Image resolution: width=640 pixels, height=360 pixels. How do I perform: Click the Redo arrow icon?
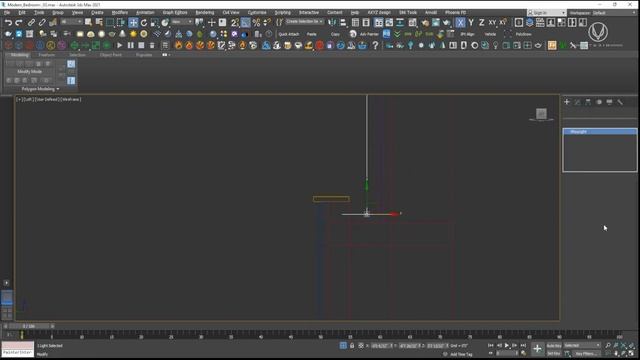[x=19, y=22]
